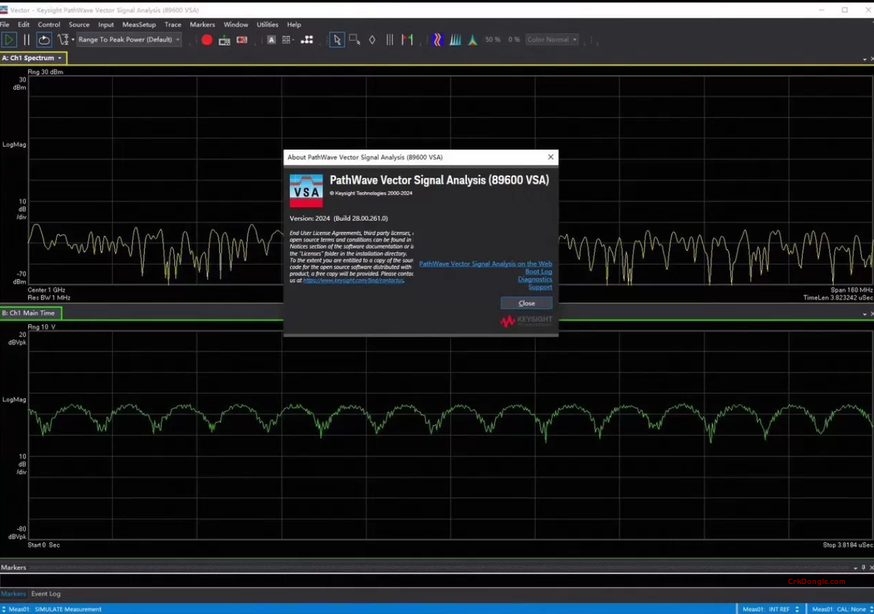The image size is (874, 614).
Task: Open the Boot Log link
Action: click(538, 271)
